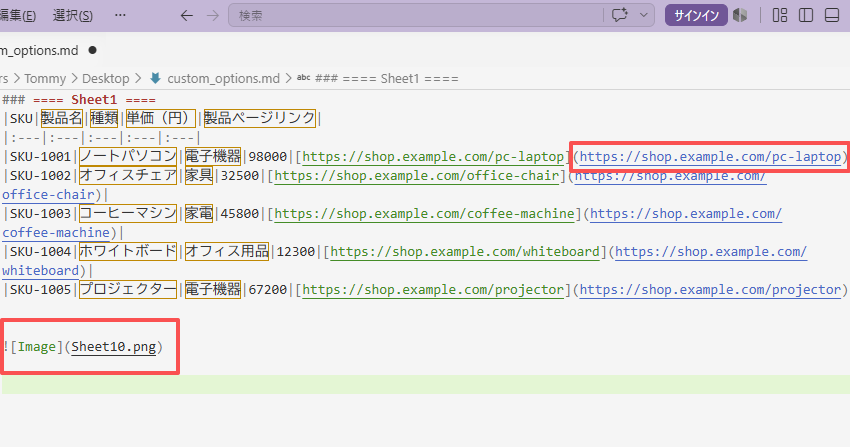Click the unsaved dot on custom_options.md tab

[x=92, y=50]
